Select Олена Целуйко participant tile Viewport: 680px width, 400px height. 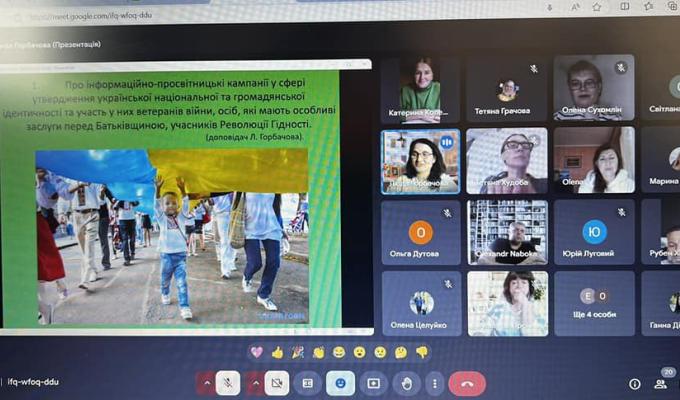pos(422,304)
